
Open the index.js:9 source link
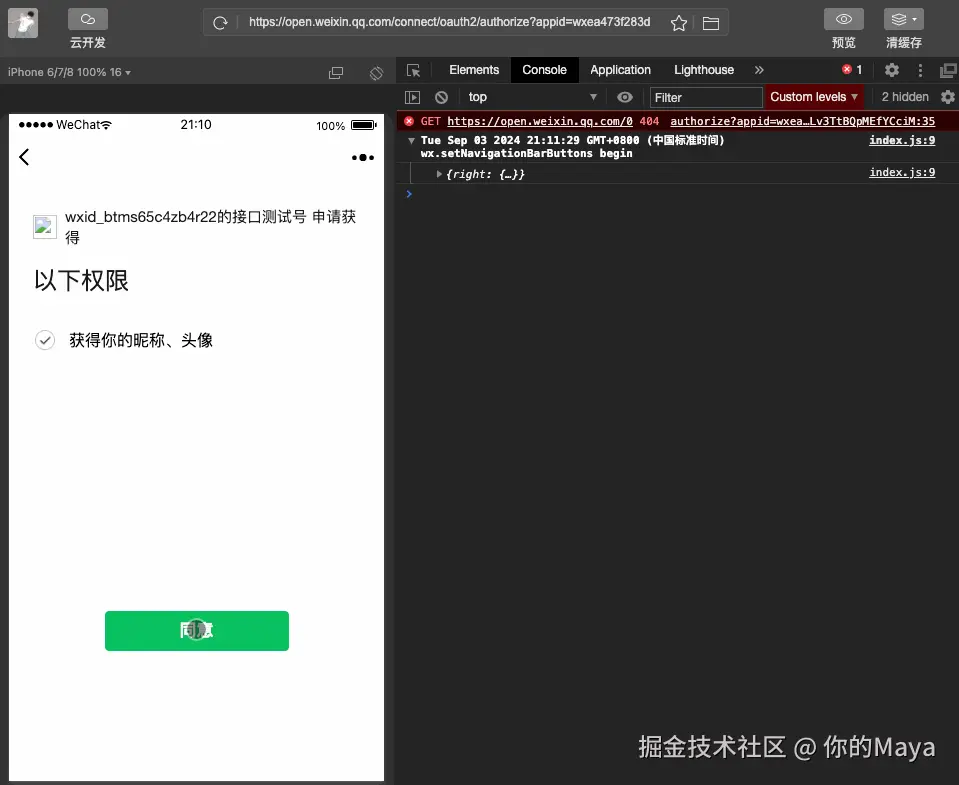coord(901,140)
